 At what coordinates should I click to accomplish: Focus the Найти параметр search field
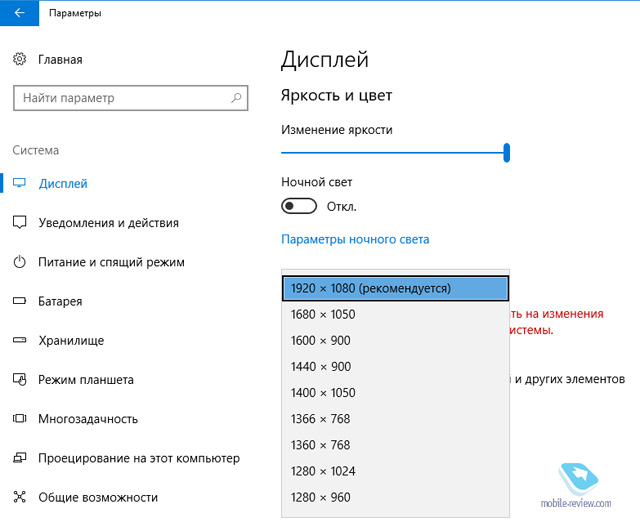(131, 98)
